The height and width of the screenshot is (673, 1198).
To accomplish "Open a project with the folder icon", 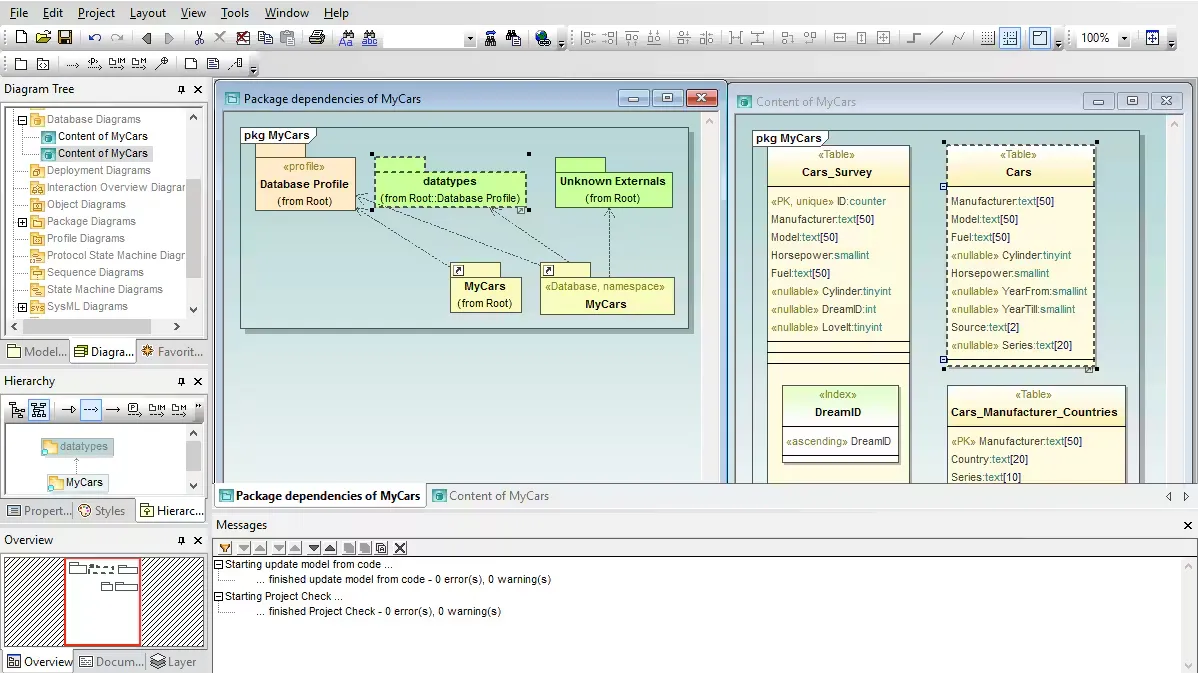I will tap(44, 37).
